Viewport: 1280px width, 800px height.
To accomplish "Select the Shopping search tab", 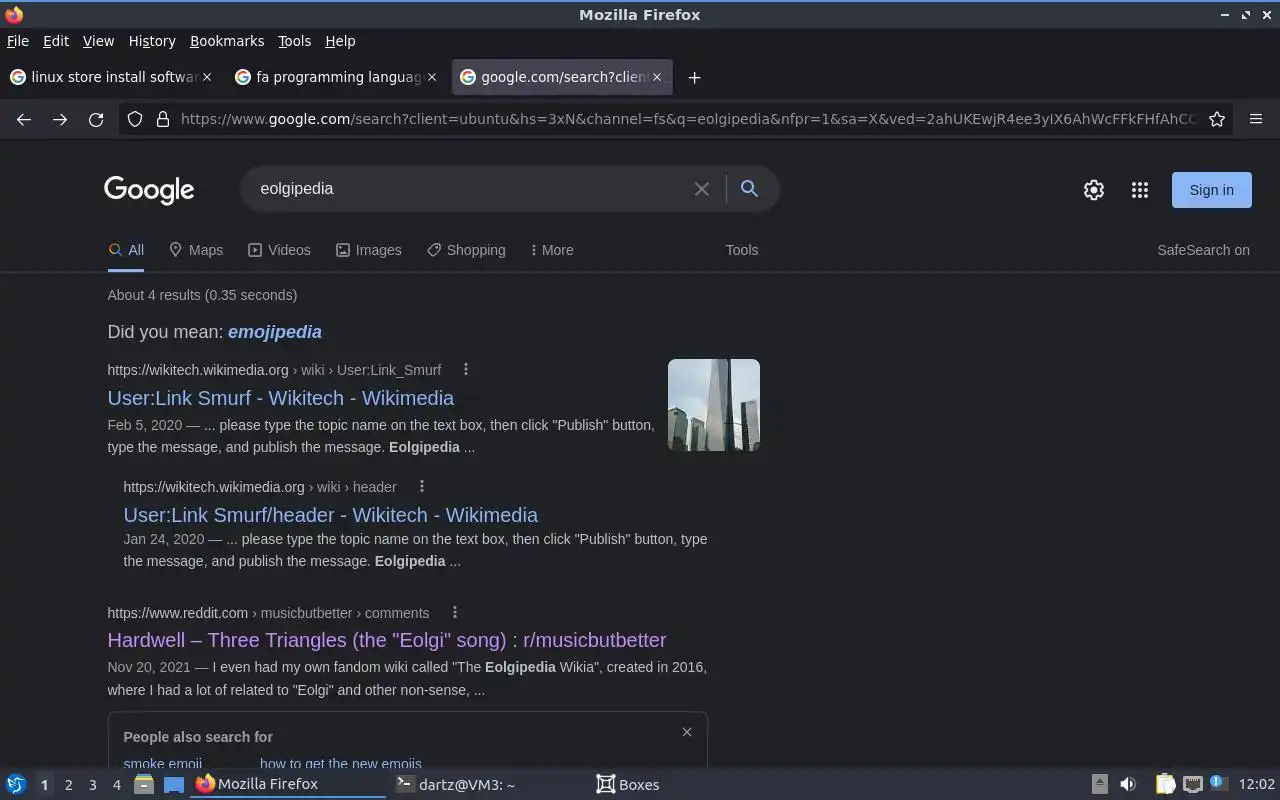I will 466,250.
